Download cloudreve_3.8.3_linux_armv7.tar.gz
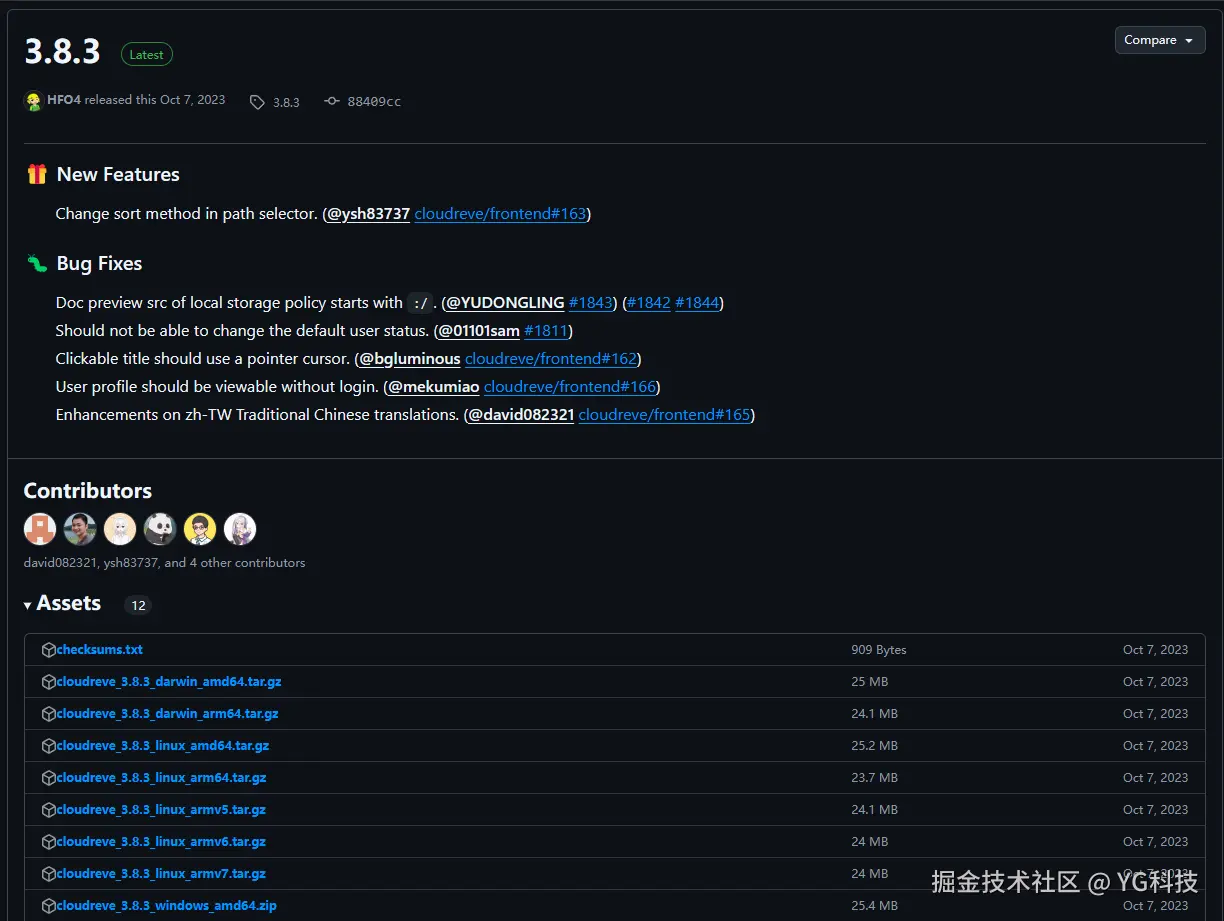Image resolution: width=1224 pixels, height=921 pixels. click(162, 874)
